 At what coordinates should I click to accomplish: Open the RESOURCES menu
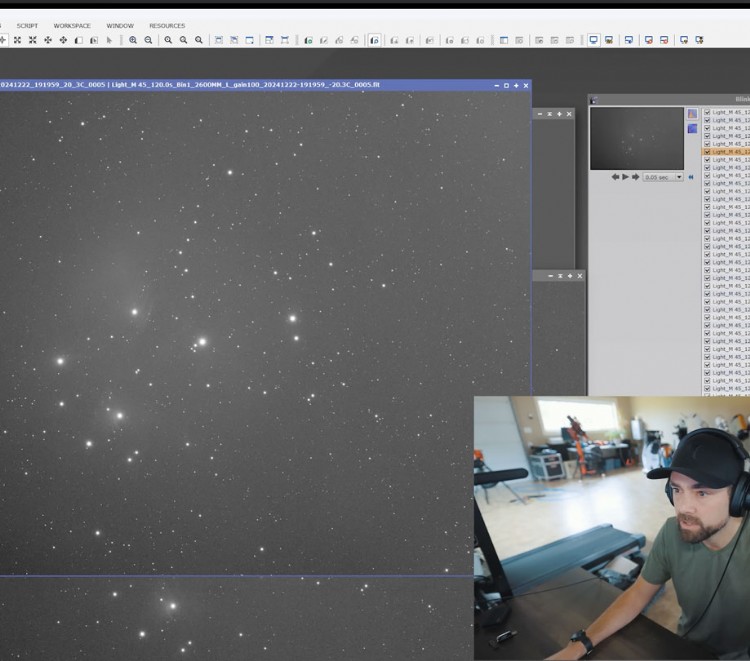point(167,26)
